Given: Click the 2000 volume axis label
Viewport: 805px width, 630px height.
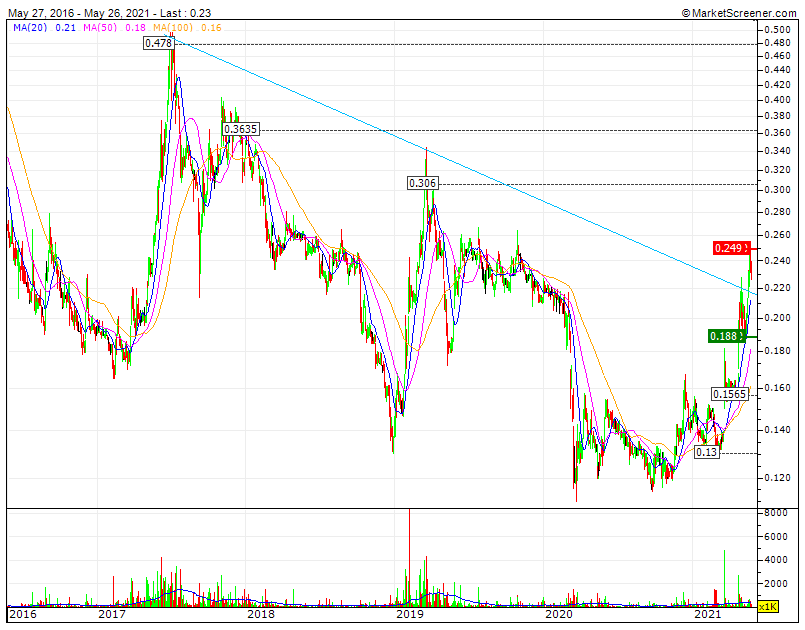Looking at the screenshot, I should point(775,583).
